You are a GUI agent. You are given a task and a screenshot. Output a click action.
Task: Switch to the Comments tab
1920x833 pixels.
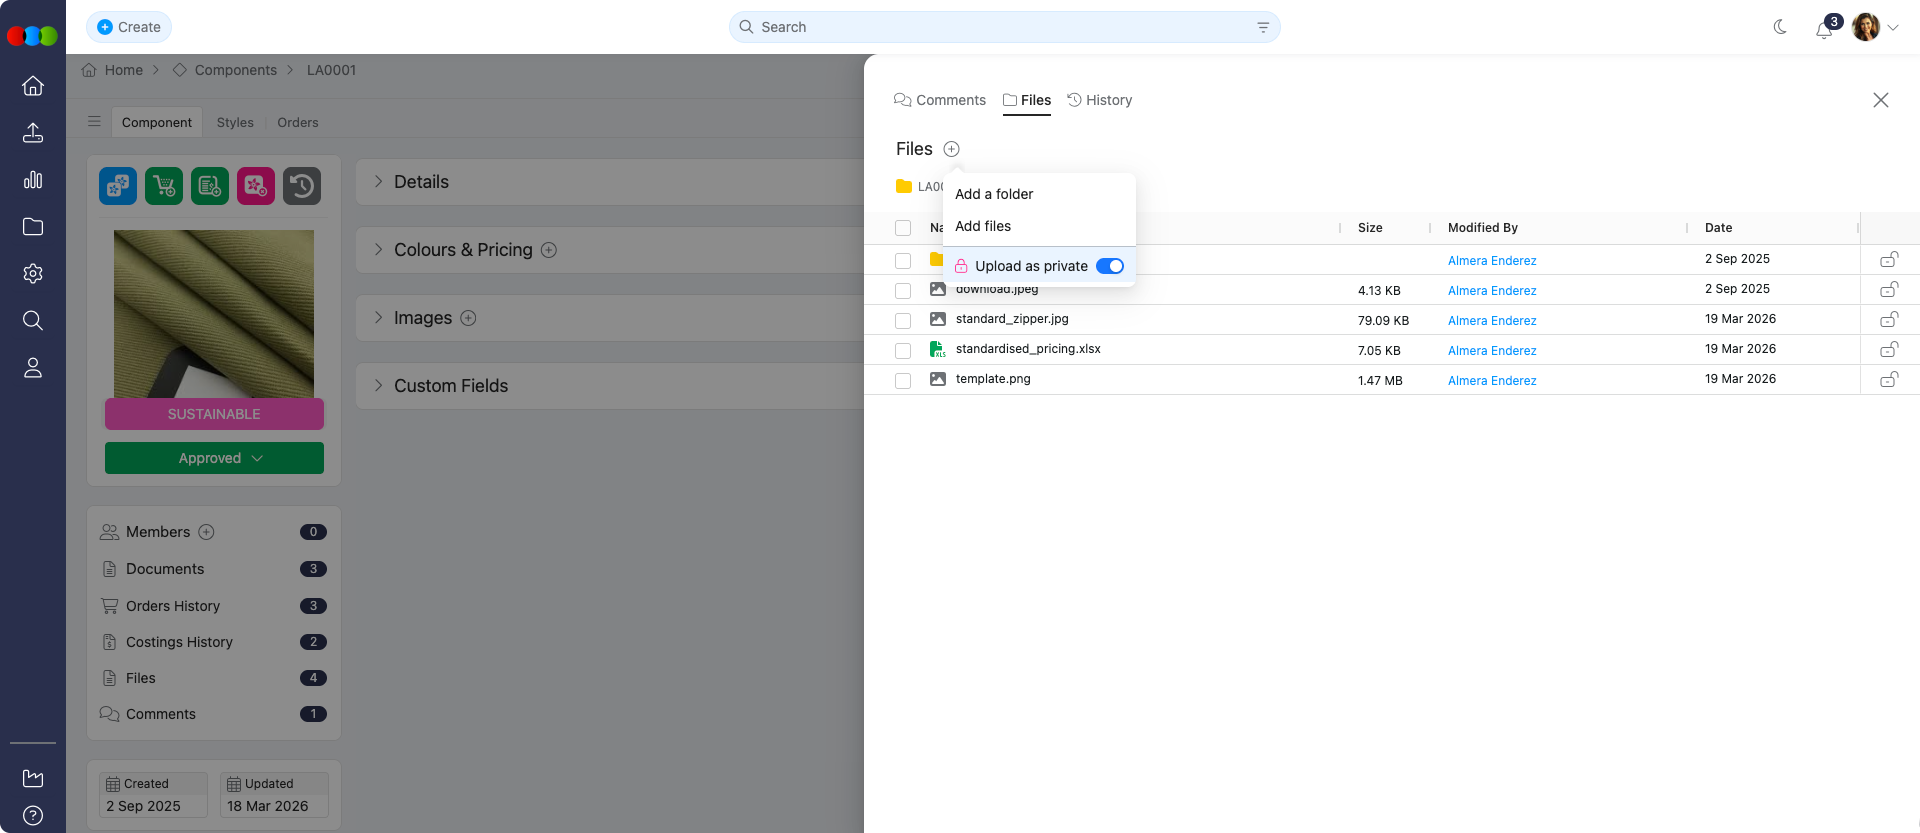tap(940, 100)
